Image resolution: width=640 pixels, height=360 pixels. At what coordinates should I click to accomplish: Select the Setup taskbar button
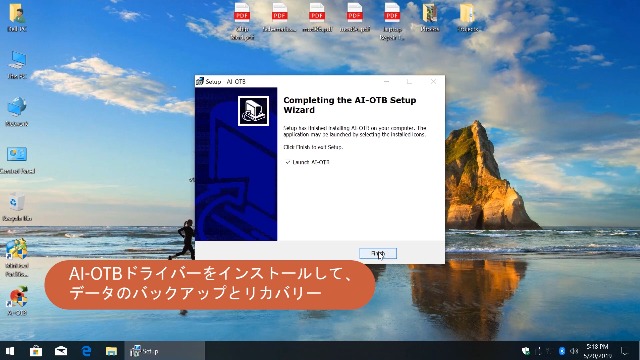(164, 351)
